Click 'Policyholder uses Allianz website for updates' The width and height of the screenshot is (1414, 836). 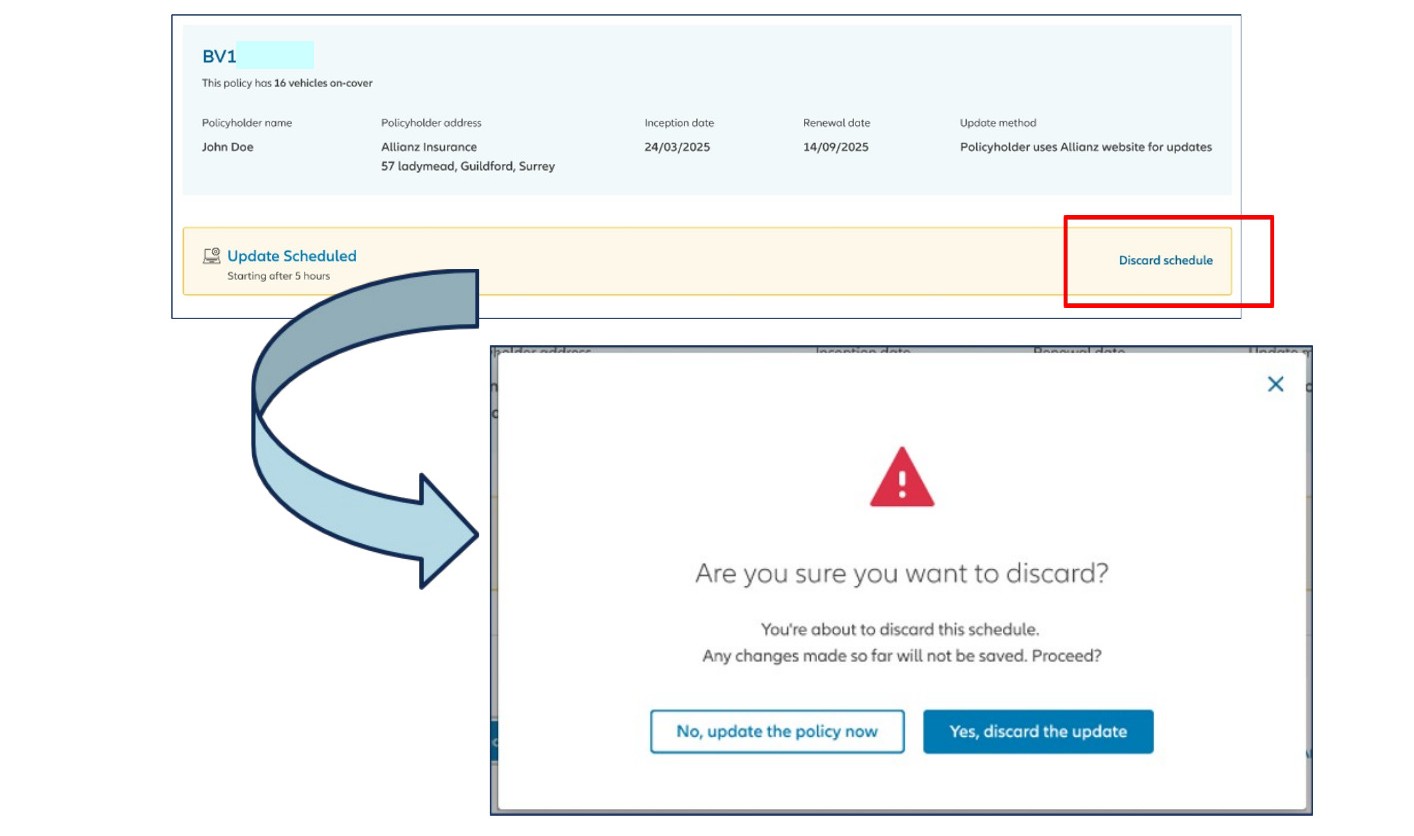1086,147
